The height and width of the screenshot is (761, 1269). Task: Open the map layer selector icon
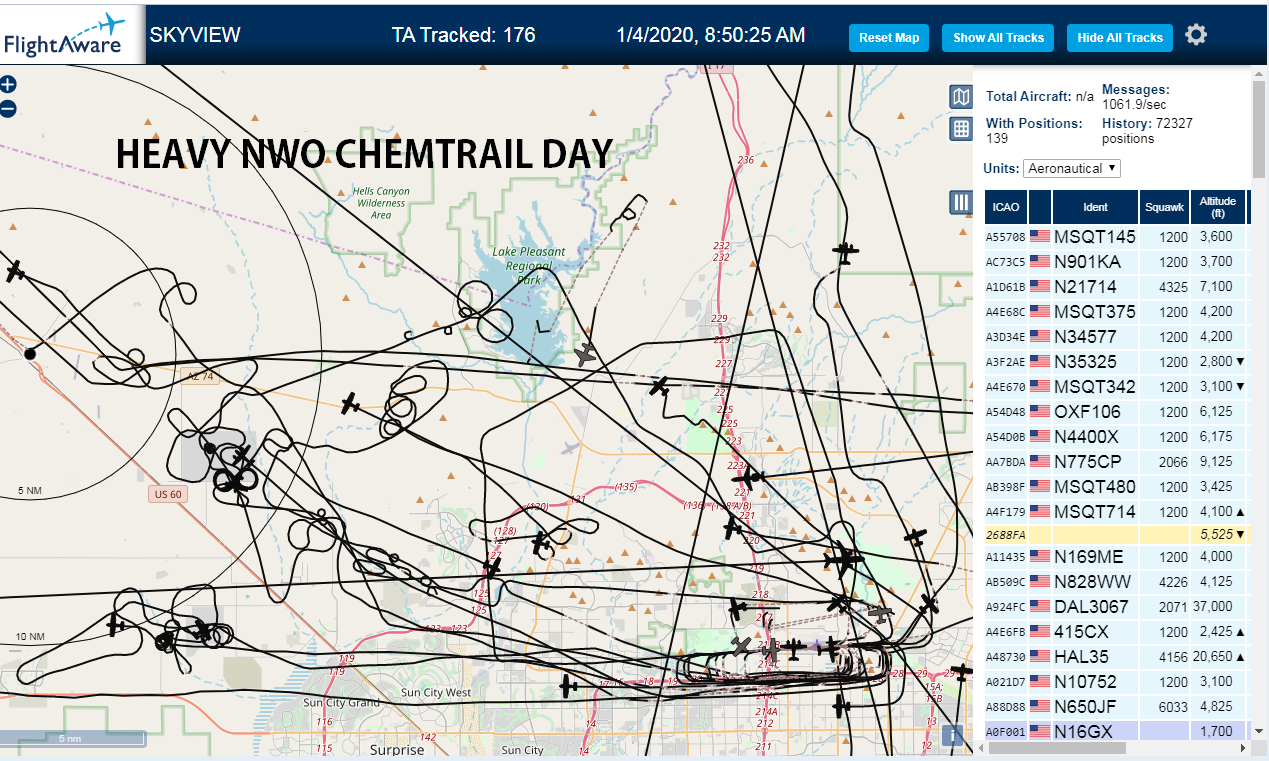[x=960, y=97]
